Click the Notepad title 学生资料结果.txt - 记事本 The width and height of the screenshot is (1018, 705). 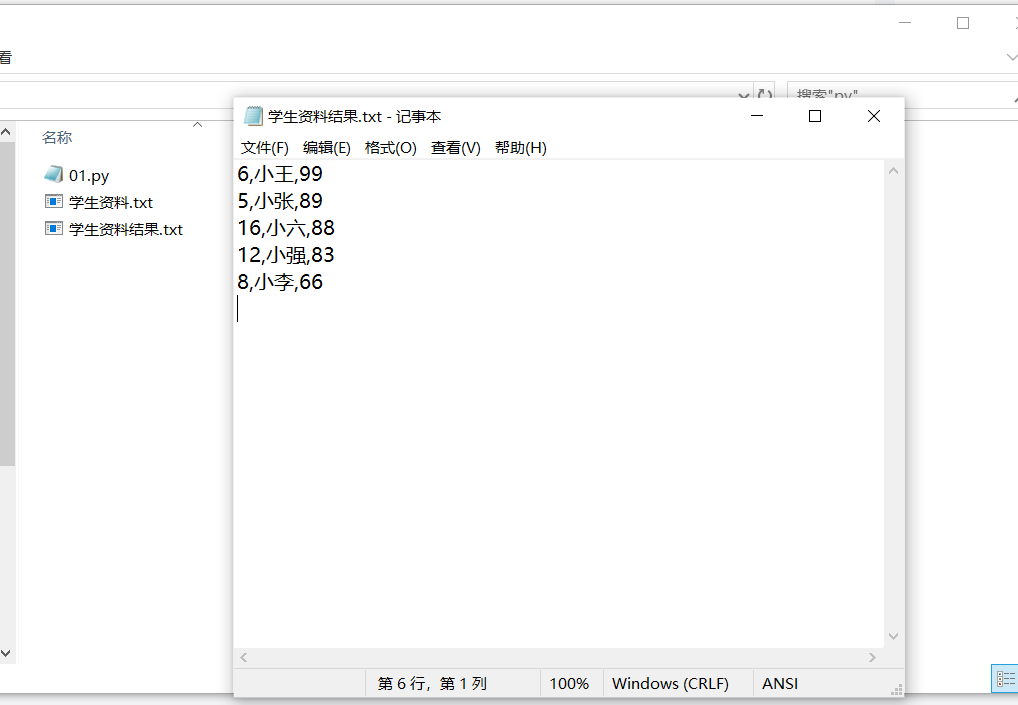point(354,117)
